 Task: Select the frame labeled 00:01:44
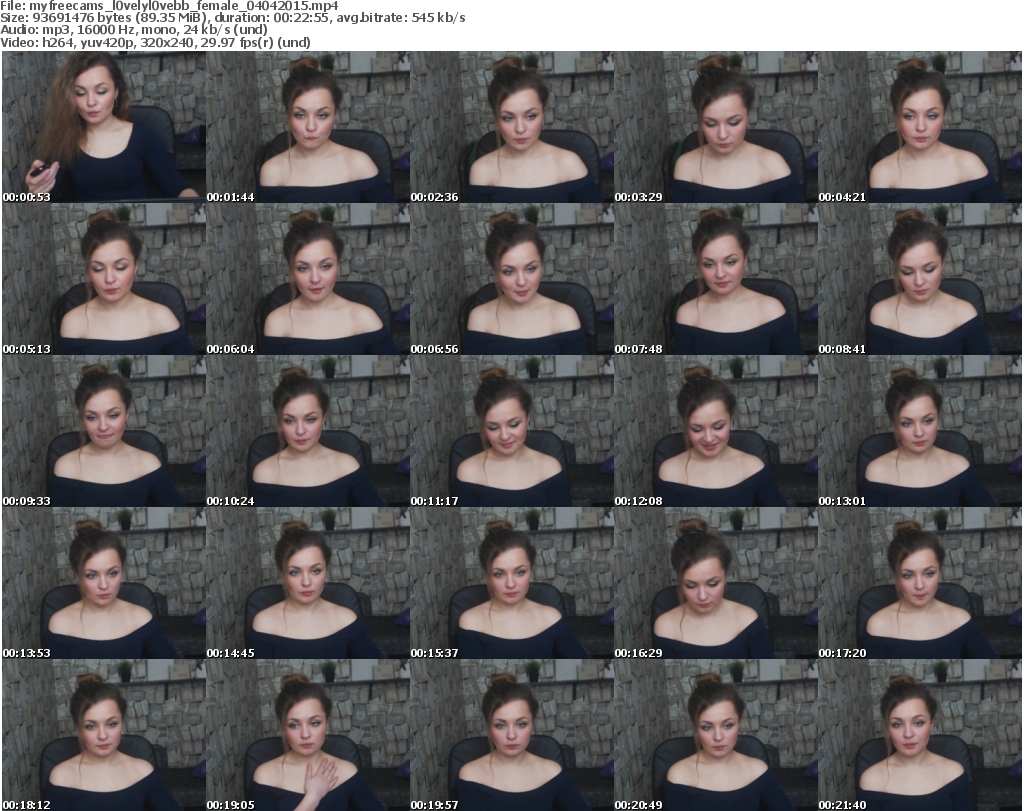click(x=307, y=127)
